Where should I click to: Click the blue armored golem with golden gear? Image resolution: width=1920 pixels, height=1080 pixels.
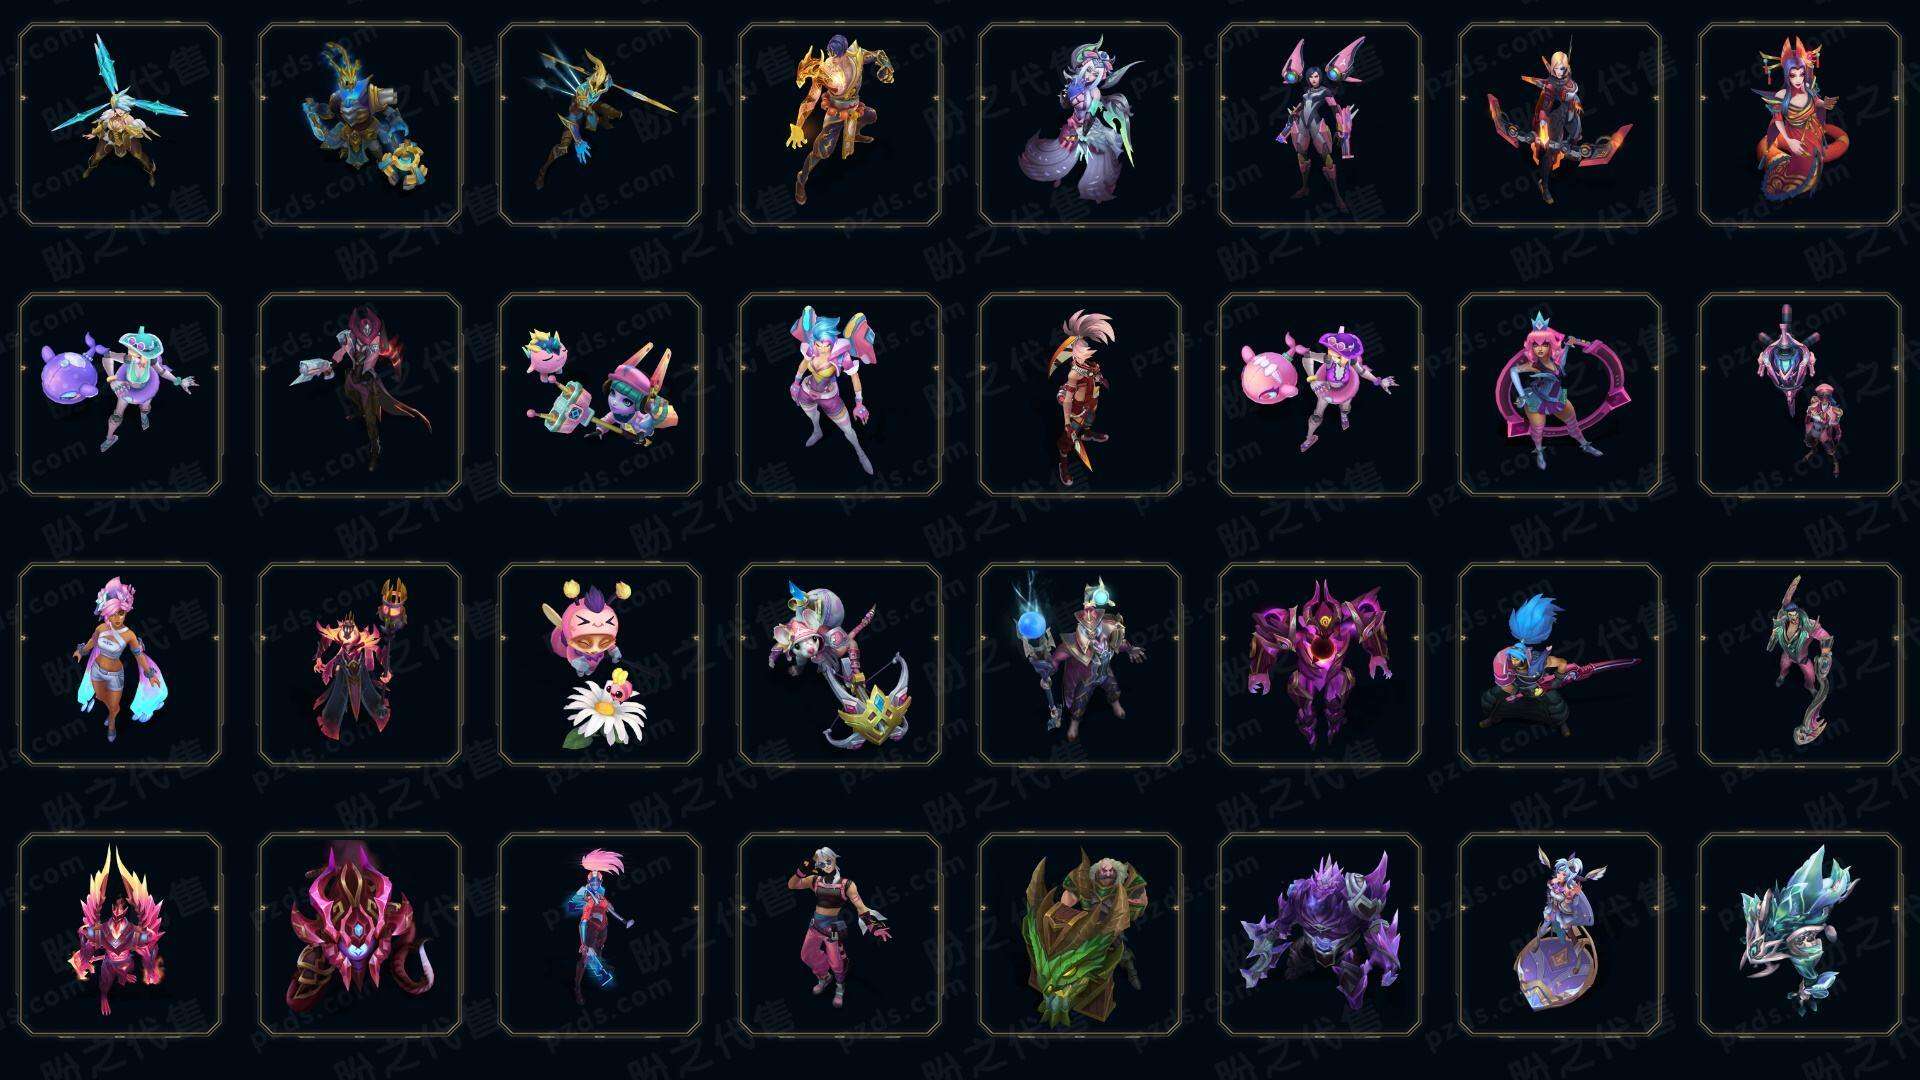coord(360,125)
